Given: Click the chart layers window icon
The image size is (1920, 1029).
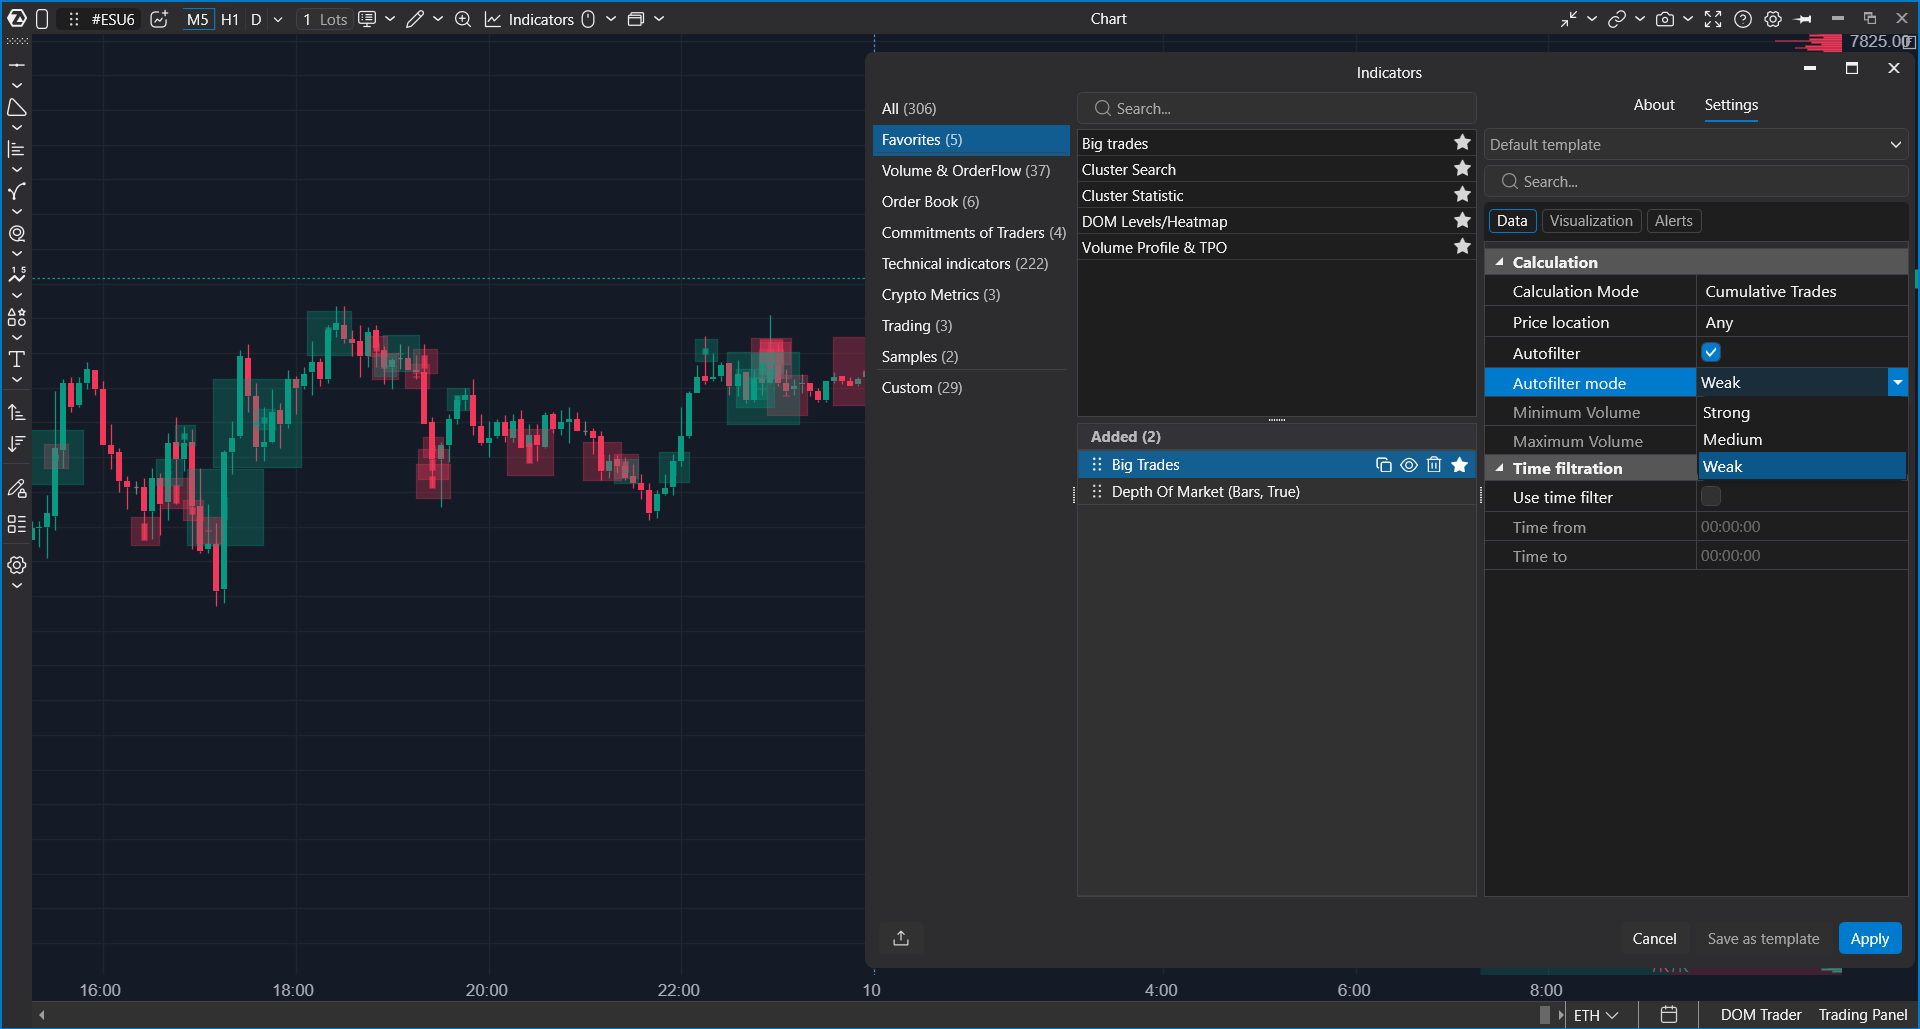Looking at the screenshot, I should point(635,19).
